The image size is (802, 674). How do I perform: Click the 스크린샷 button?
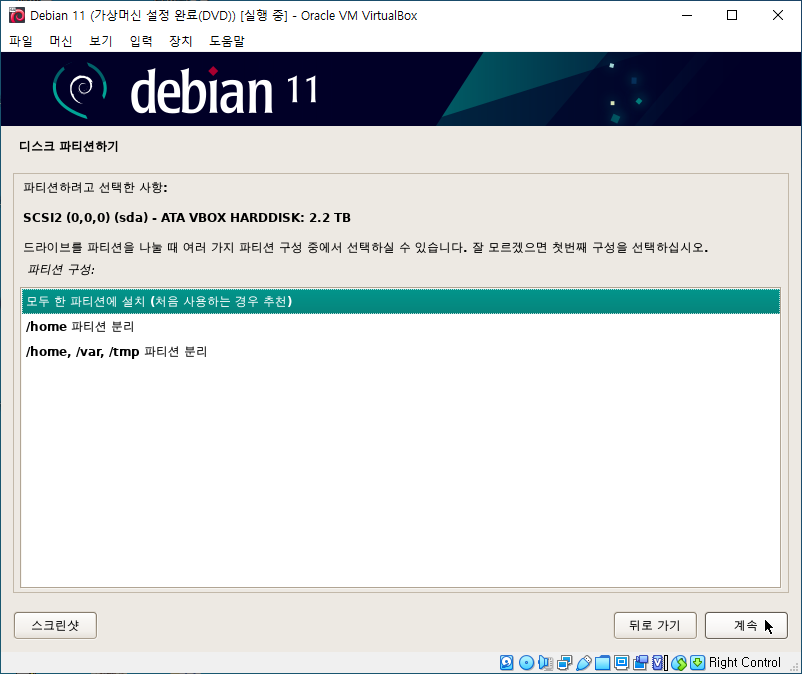tap(55, 625)
